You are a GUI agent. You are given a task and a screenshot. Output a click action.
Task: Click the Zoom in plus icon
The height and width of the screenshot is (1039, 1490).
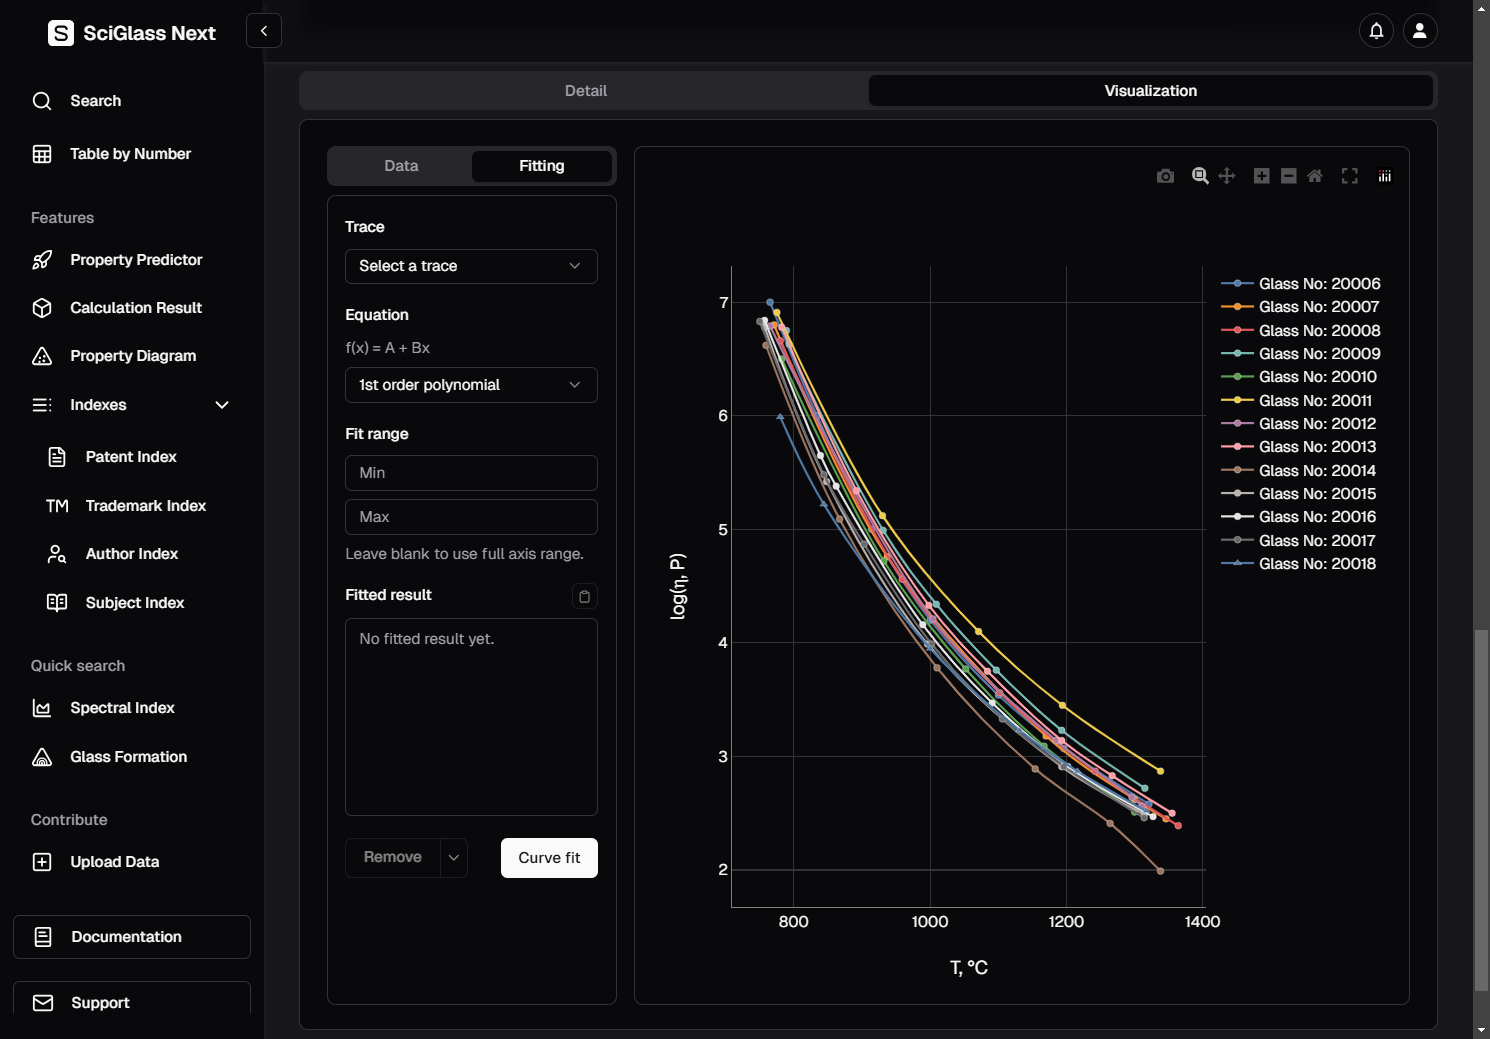point(1261,176)
